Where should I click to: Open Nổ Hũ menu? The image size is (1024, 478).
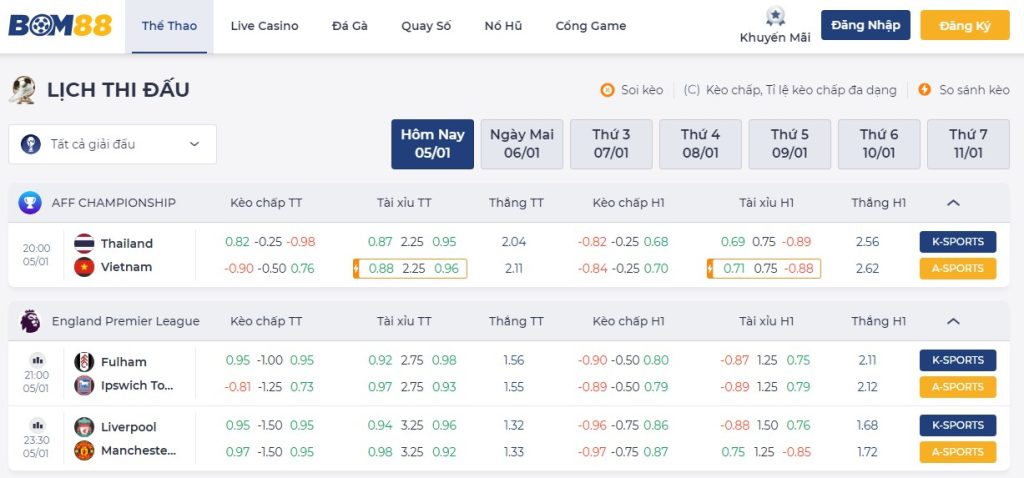pos(504,26)
